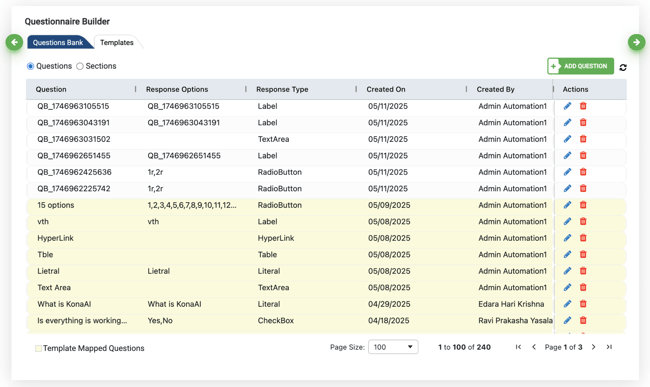Click the Add Question button
This screenshot has height=387, width=650.
click(580, 66)
